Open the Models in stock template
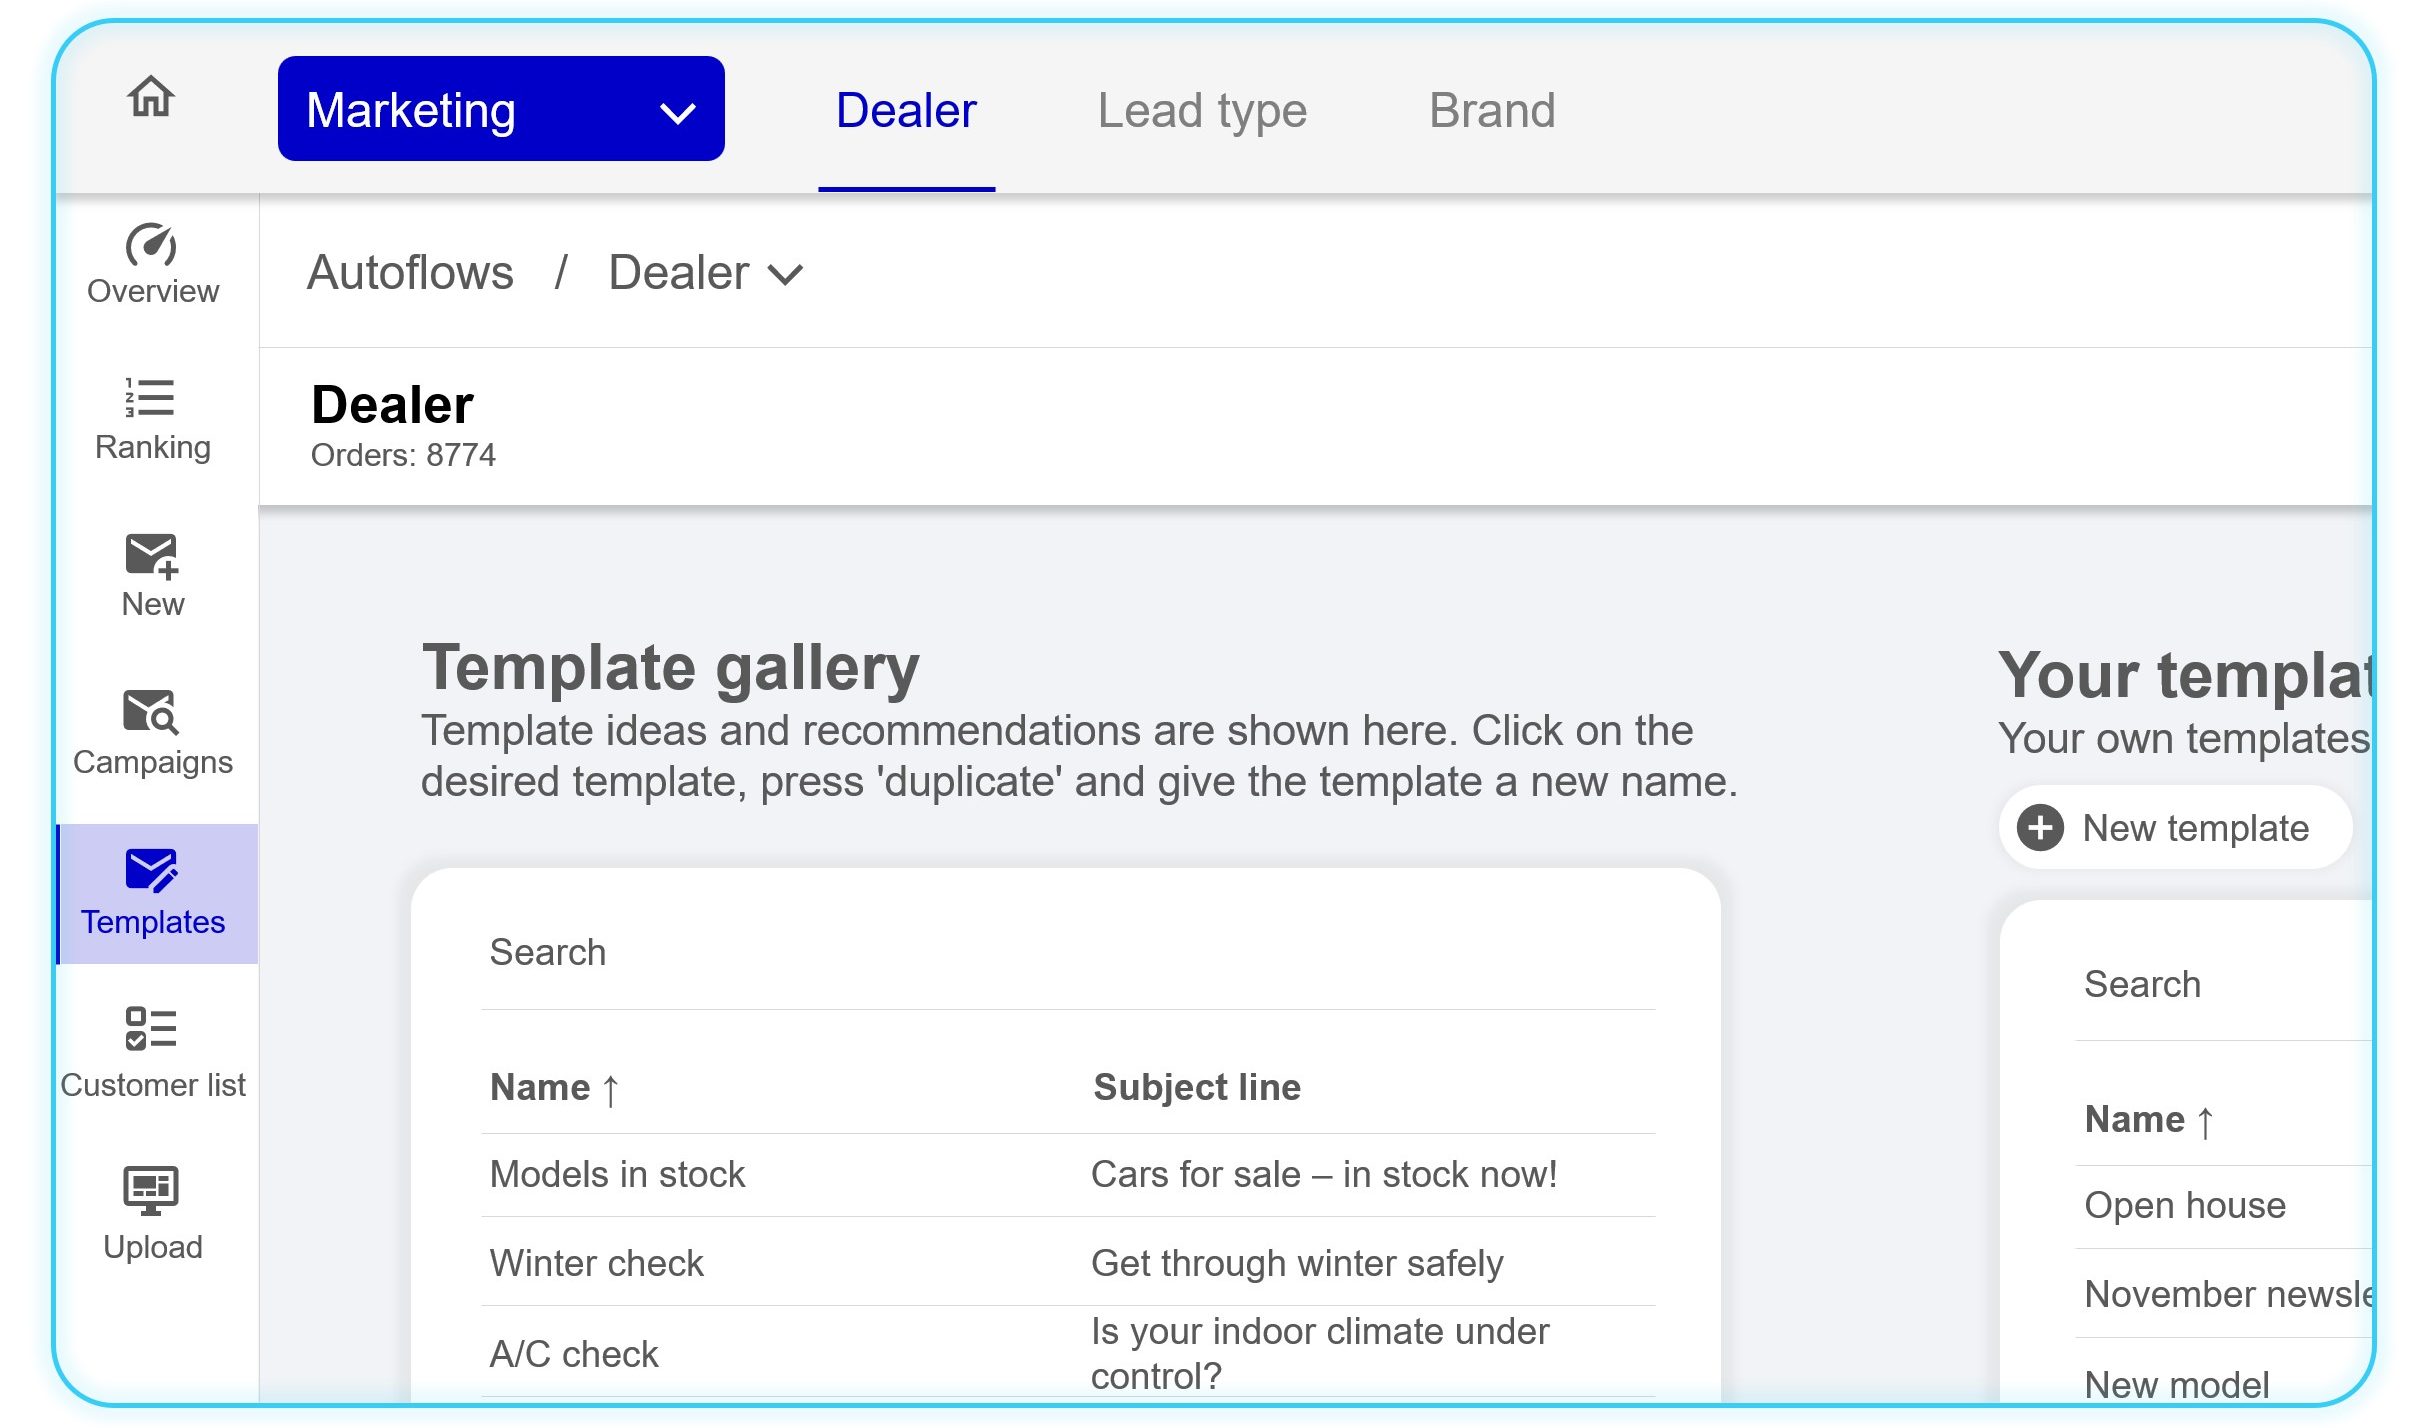 tap(617, 1174)
